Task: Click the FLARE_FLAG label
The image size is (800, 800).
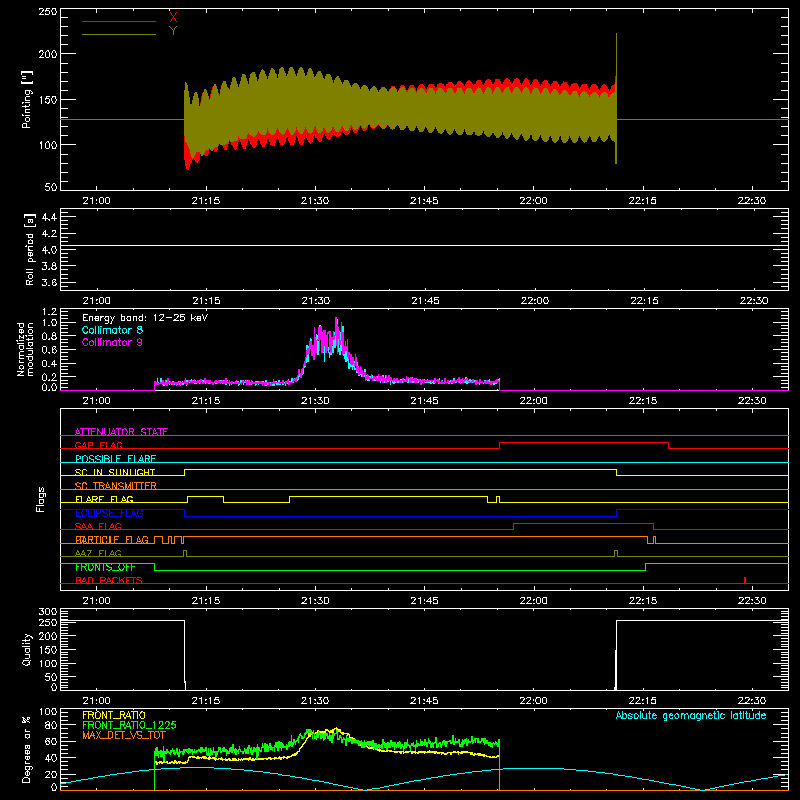Action: (x=104, y=499)
